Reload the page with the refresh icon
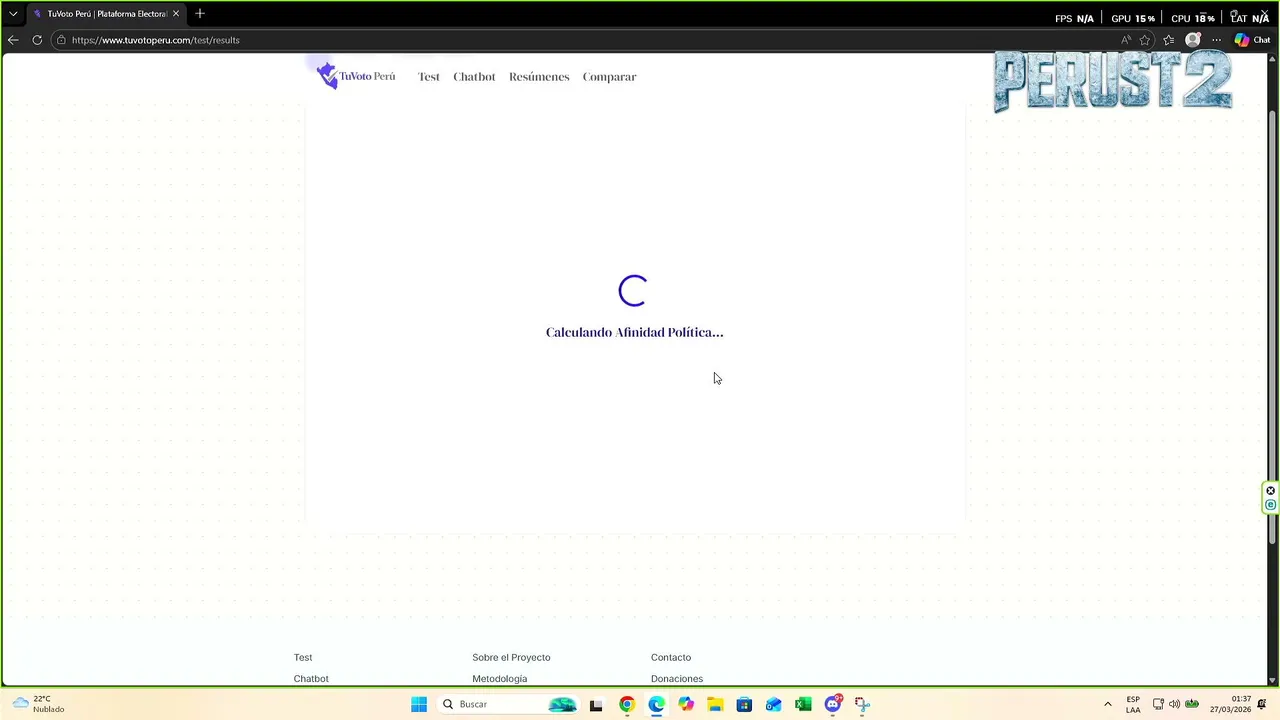 (37, 40)
